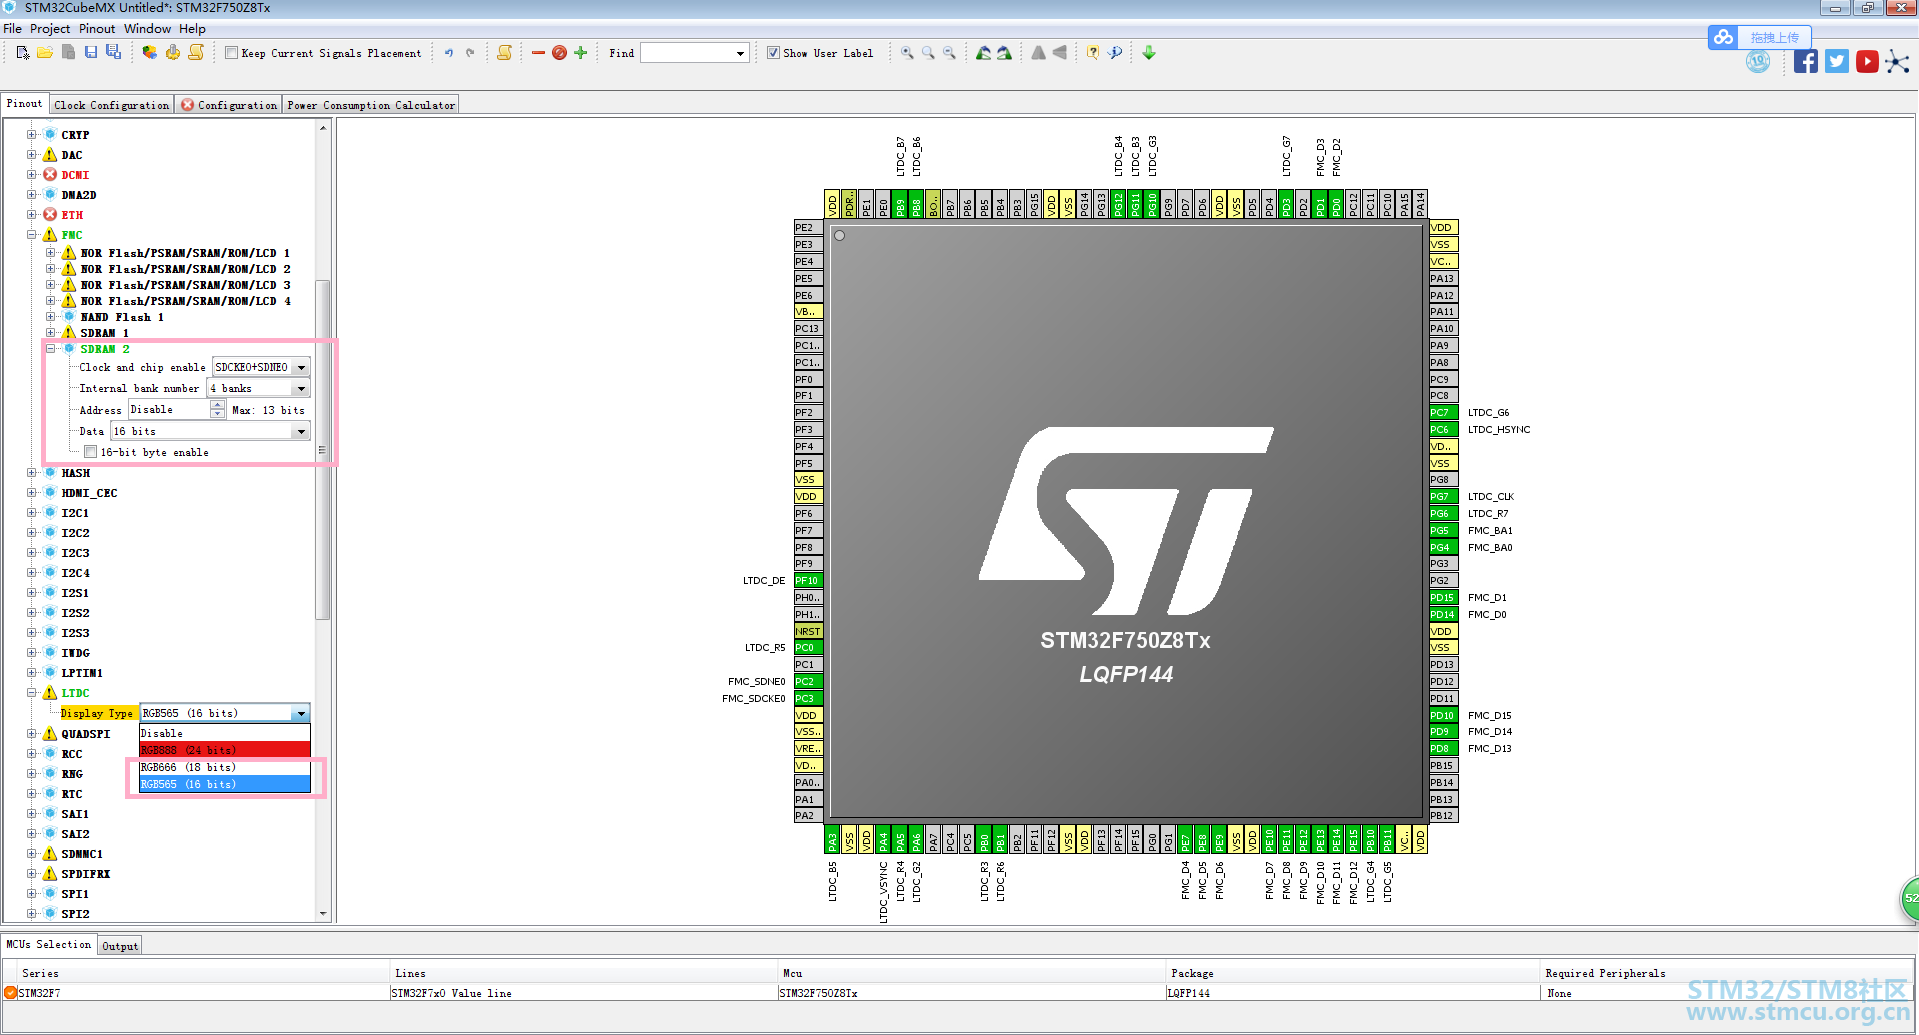The width and height of the screenshot is (1919, 1035).
Task: Enable the 16-bit byte enable checkbox
Action: (x=90, y=452)
